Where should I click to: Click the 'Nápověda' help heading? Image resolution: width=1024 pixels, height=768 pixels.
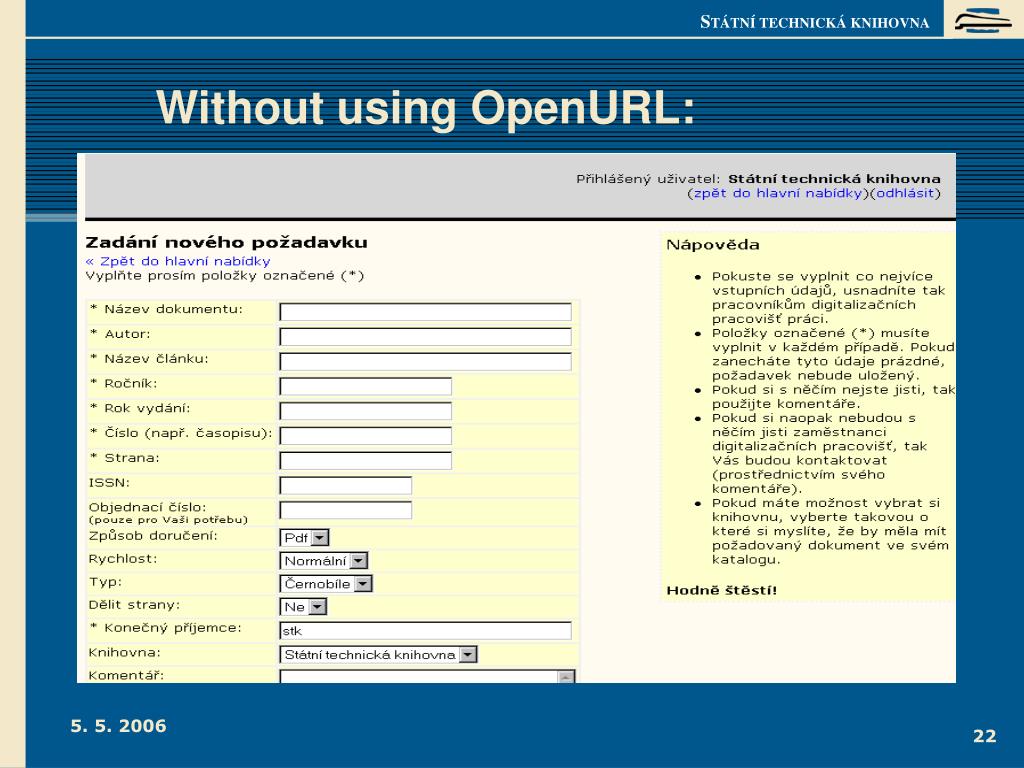tap(712, 245)
